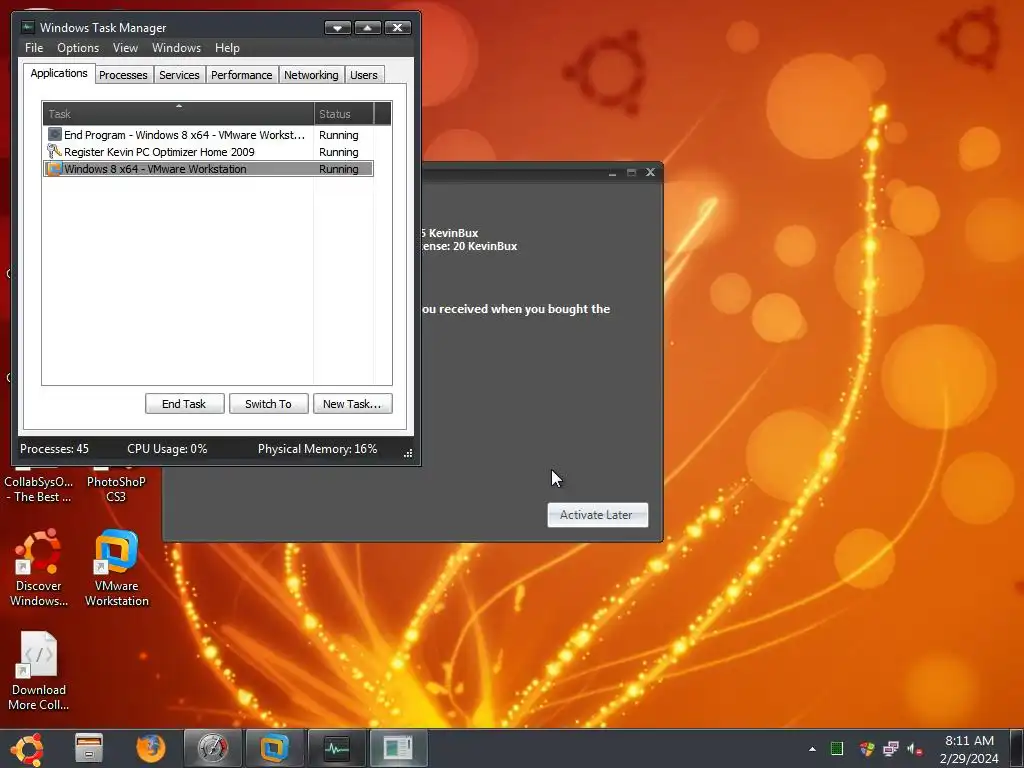Open the muted volume tray icon

915,749
